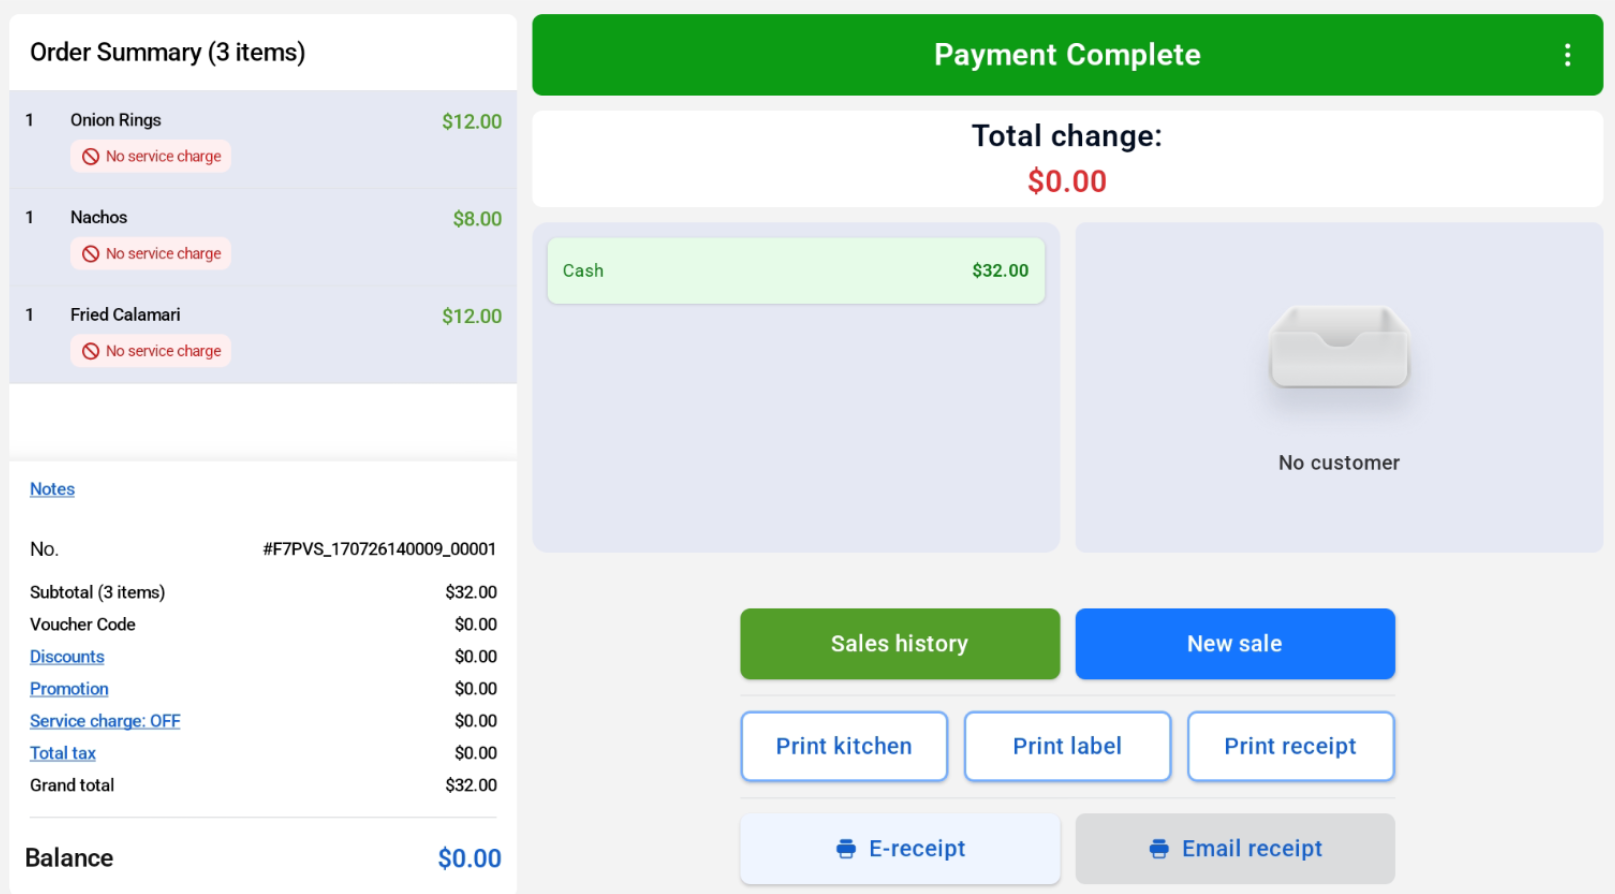Toggle the Service charge: OFF link
The image size is (1615, 894).
(105, 721)
